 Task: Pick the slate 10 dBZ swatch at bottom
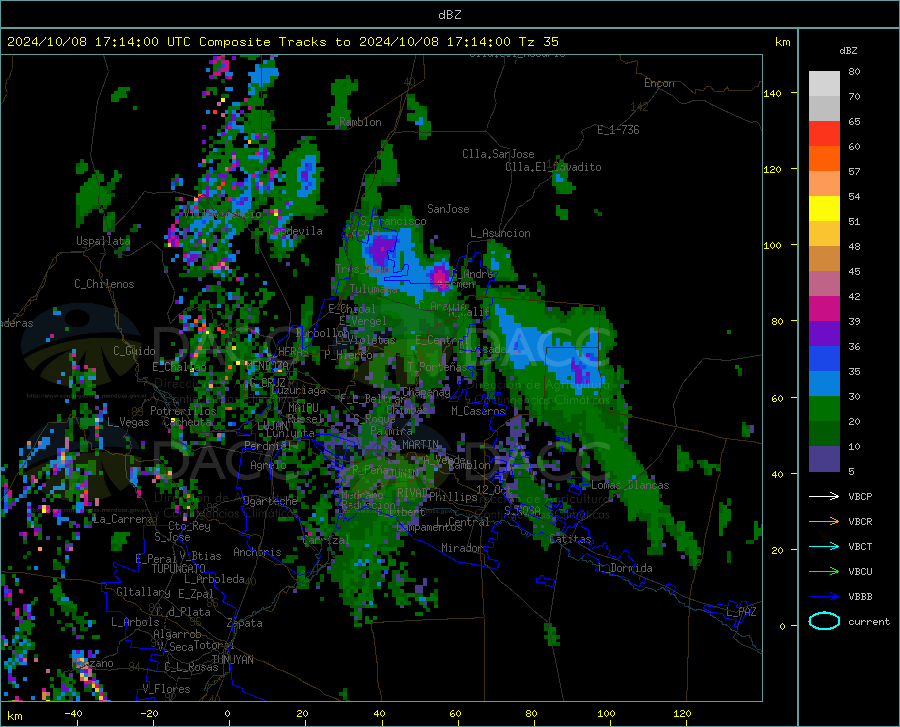(824, 459)
